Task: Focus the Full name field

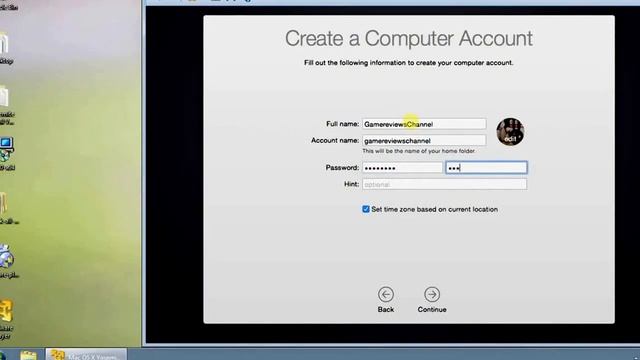Action: (424, 124)
